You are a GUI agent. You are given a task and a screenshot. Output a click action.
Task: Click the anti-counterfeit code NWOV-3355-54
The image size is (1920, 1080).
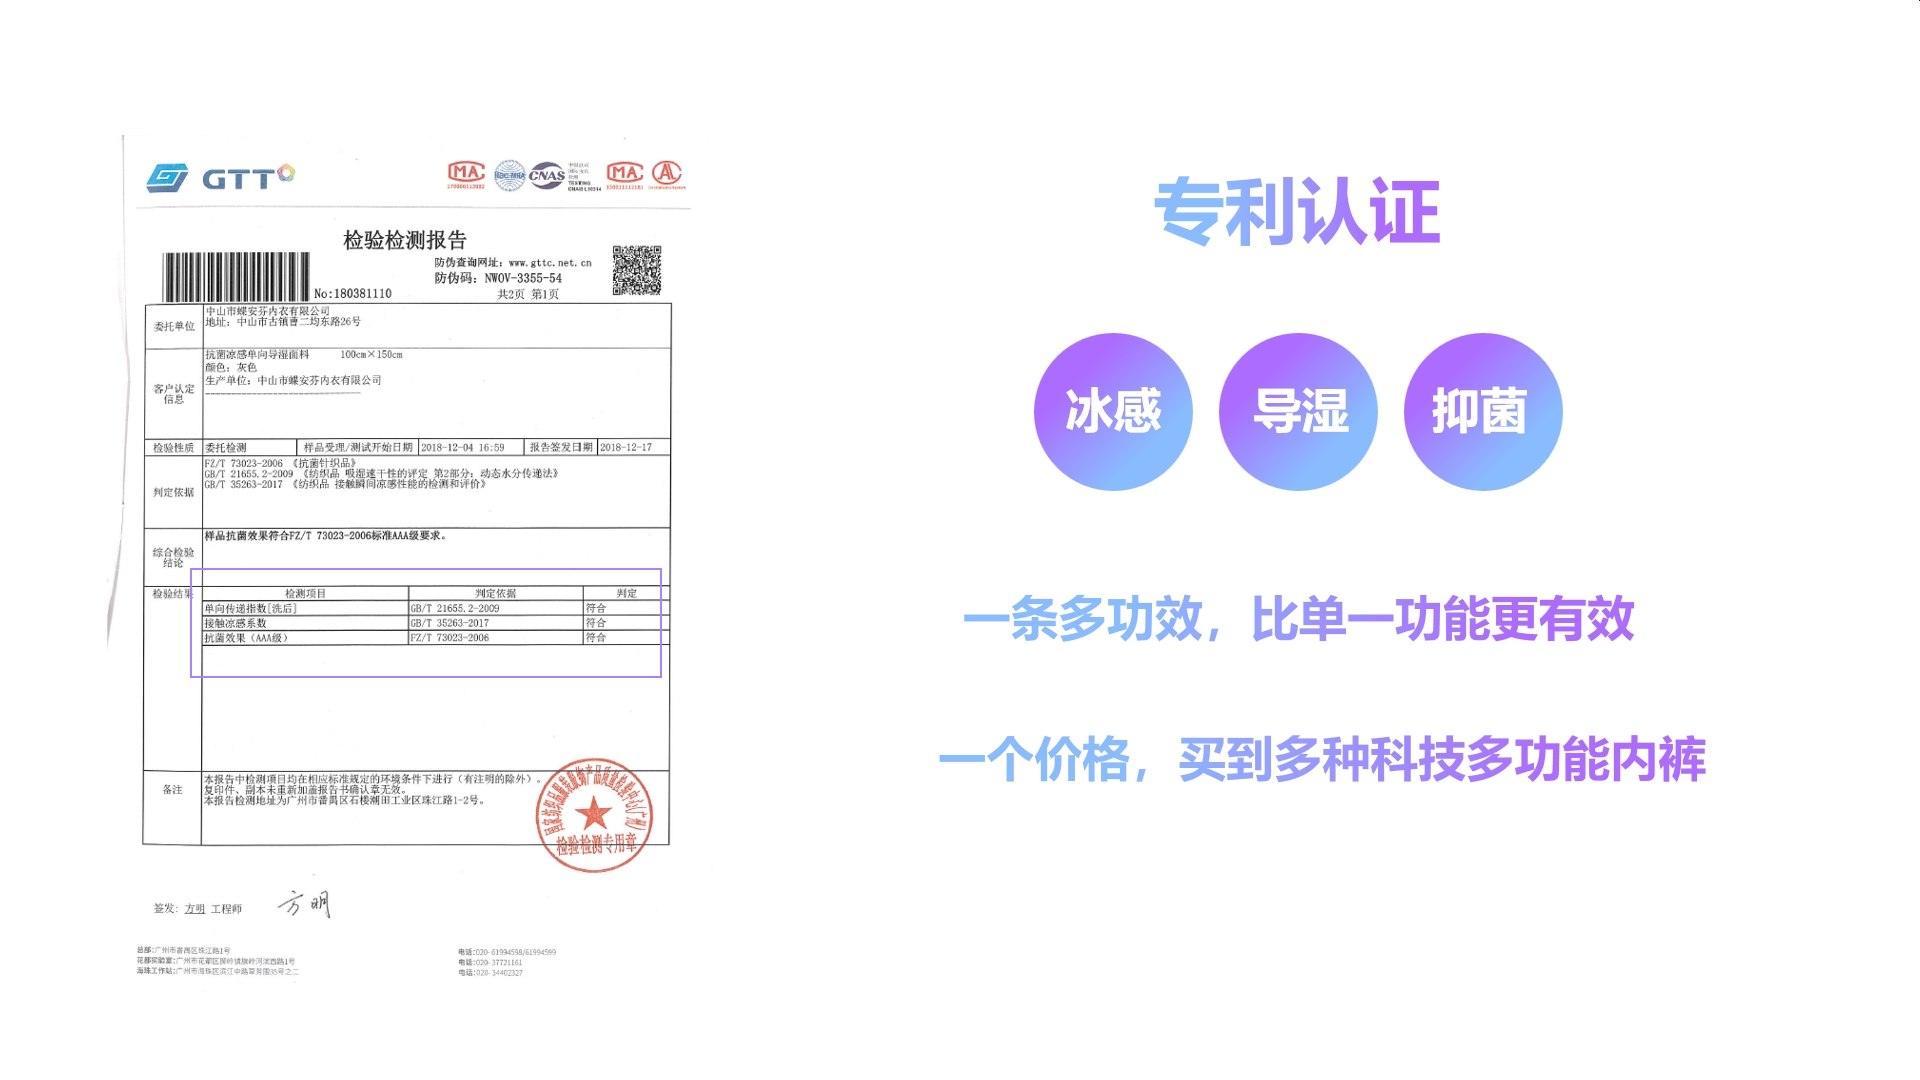point(523,279)
